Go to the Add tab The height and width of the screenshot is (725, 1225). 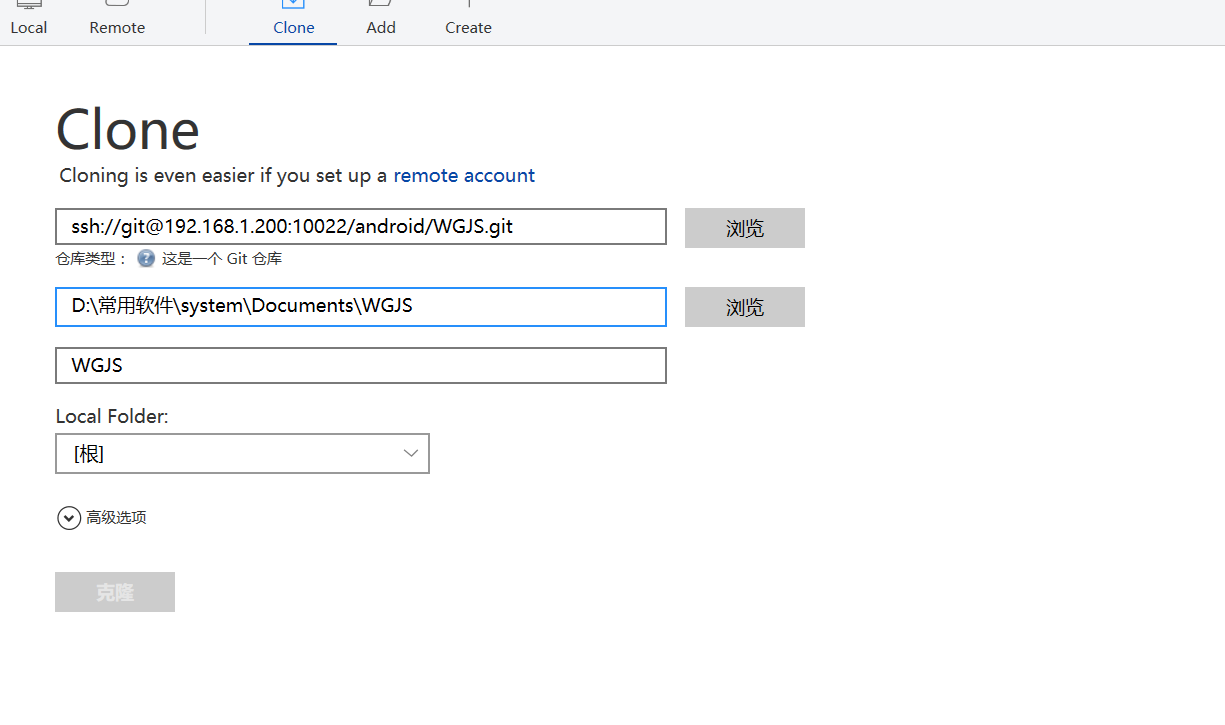coord(381,19)
